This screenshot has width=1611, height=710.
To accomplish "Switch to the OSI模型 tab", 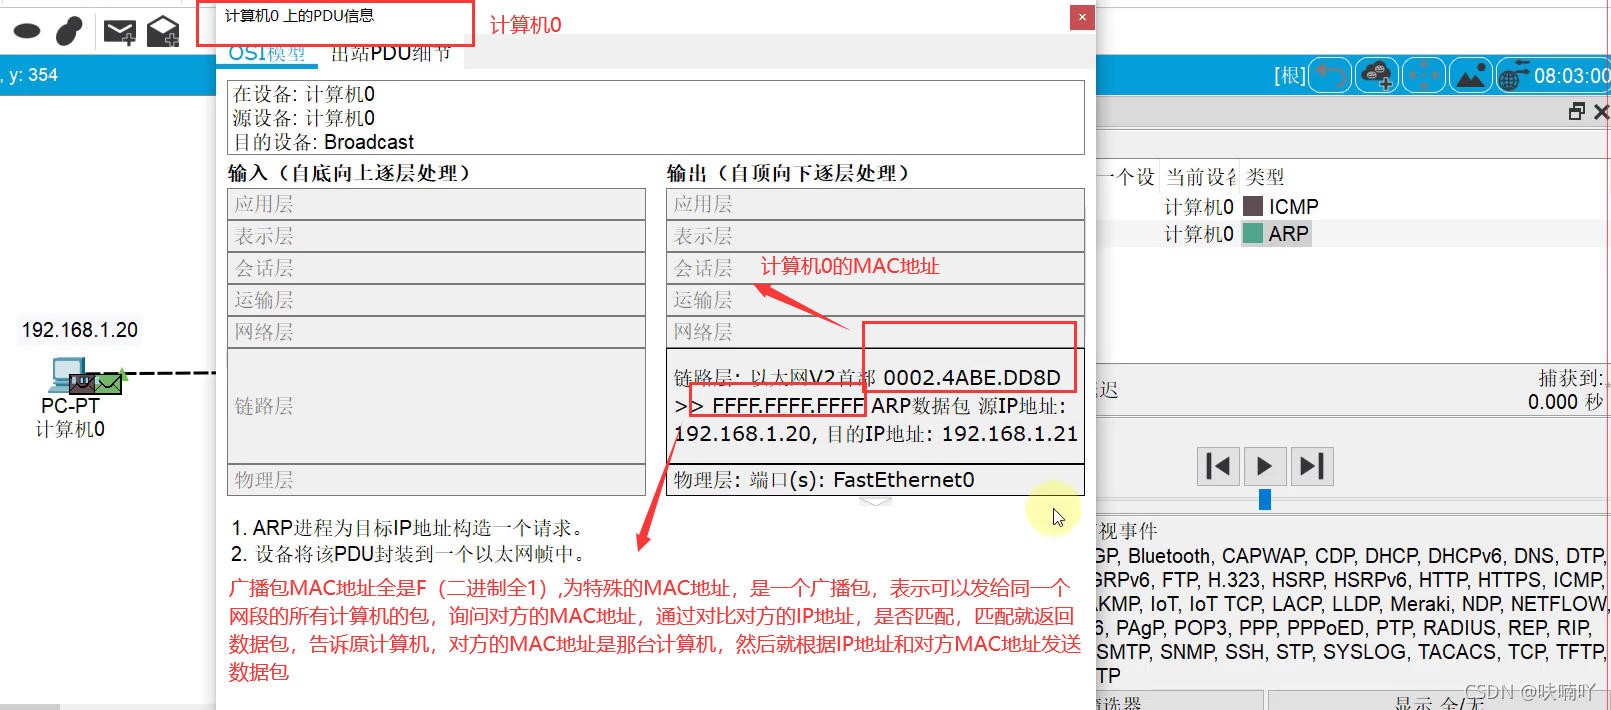I will (267, 54).
